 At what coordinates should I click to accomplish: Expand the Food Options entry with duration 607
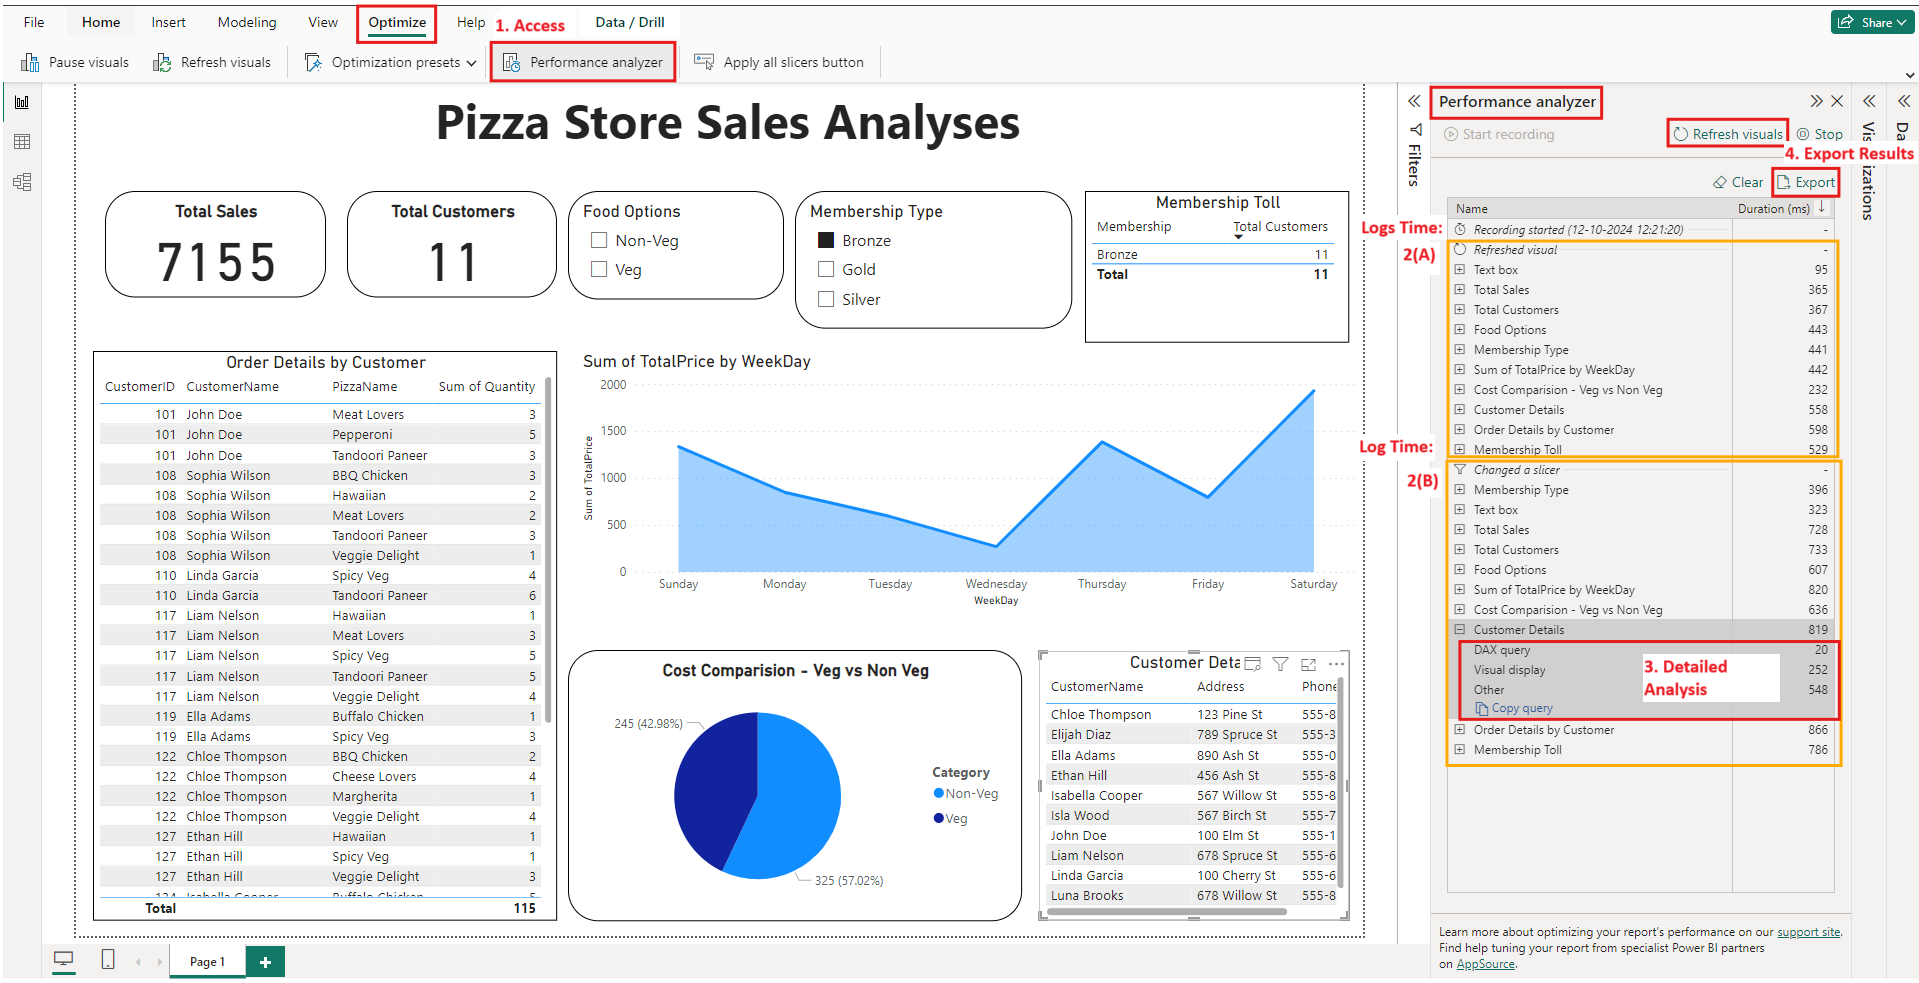click(1460, 569)
